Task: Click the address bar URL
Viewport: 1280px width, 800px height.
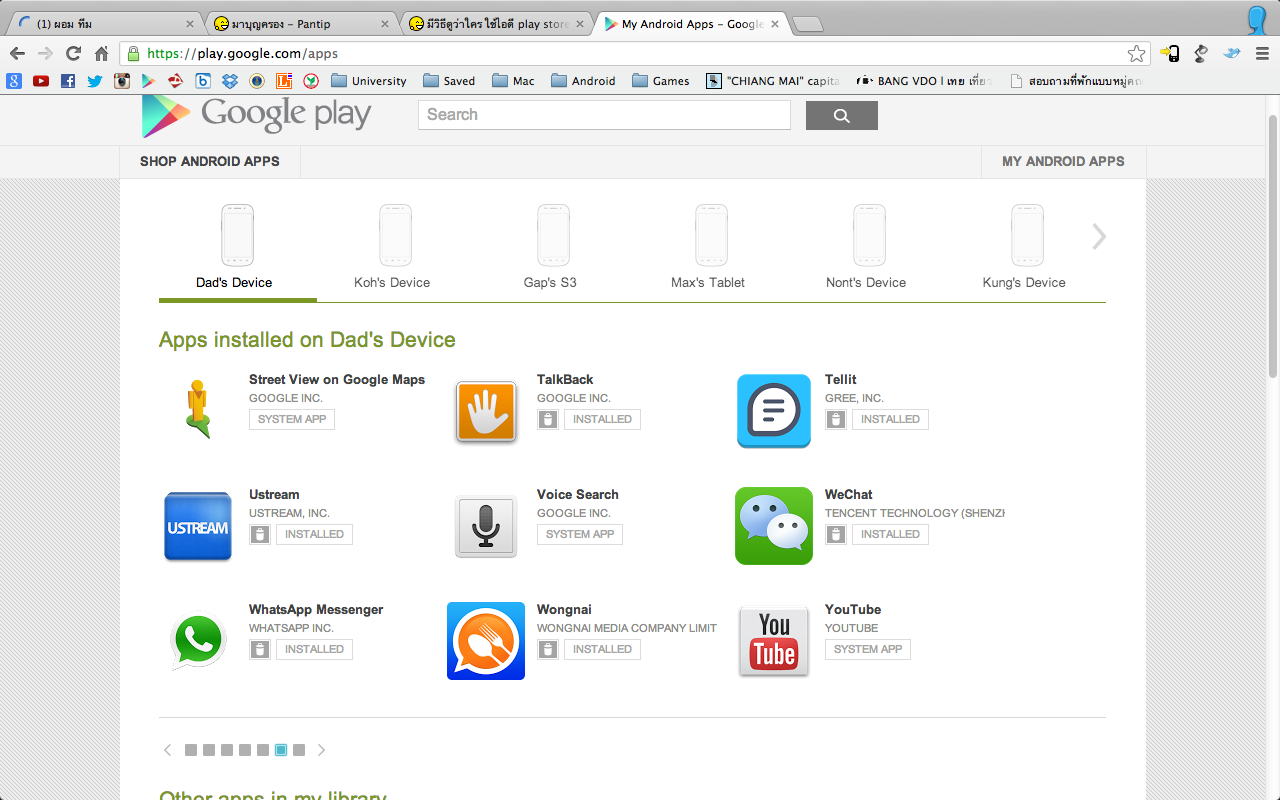Action: point(243,54)
